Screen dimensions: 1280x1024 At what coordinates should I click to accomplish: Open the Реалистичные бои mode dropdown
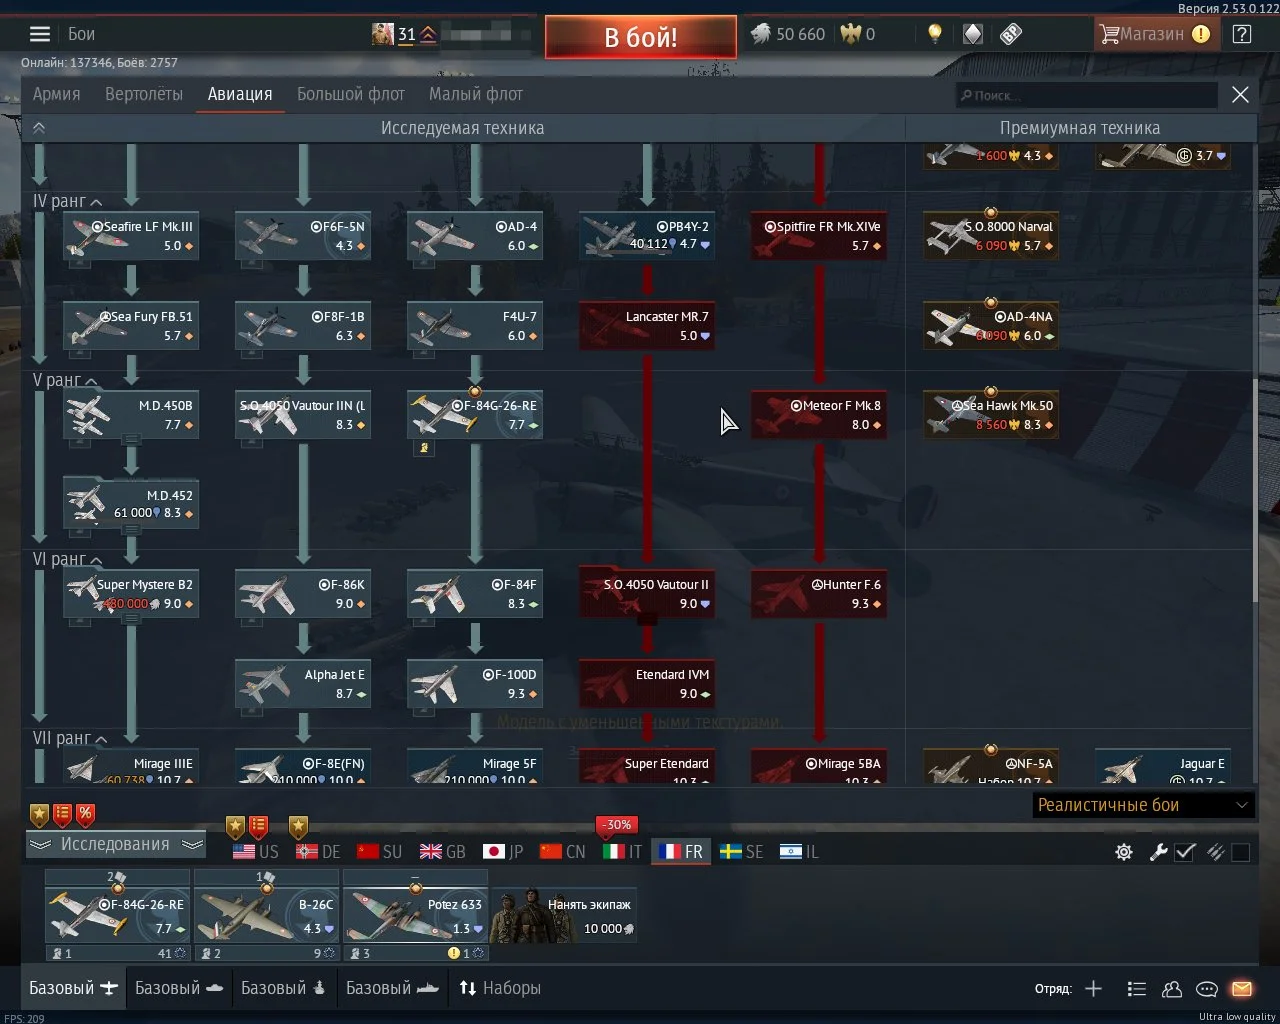(1143, 805)
